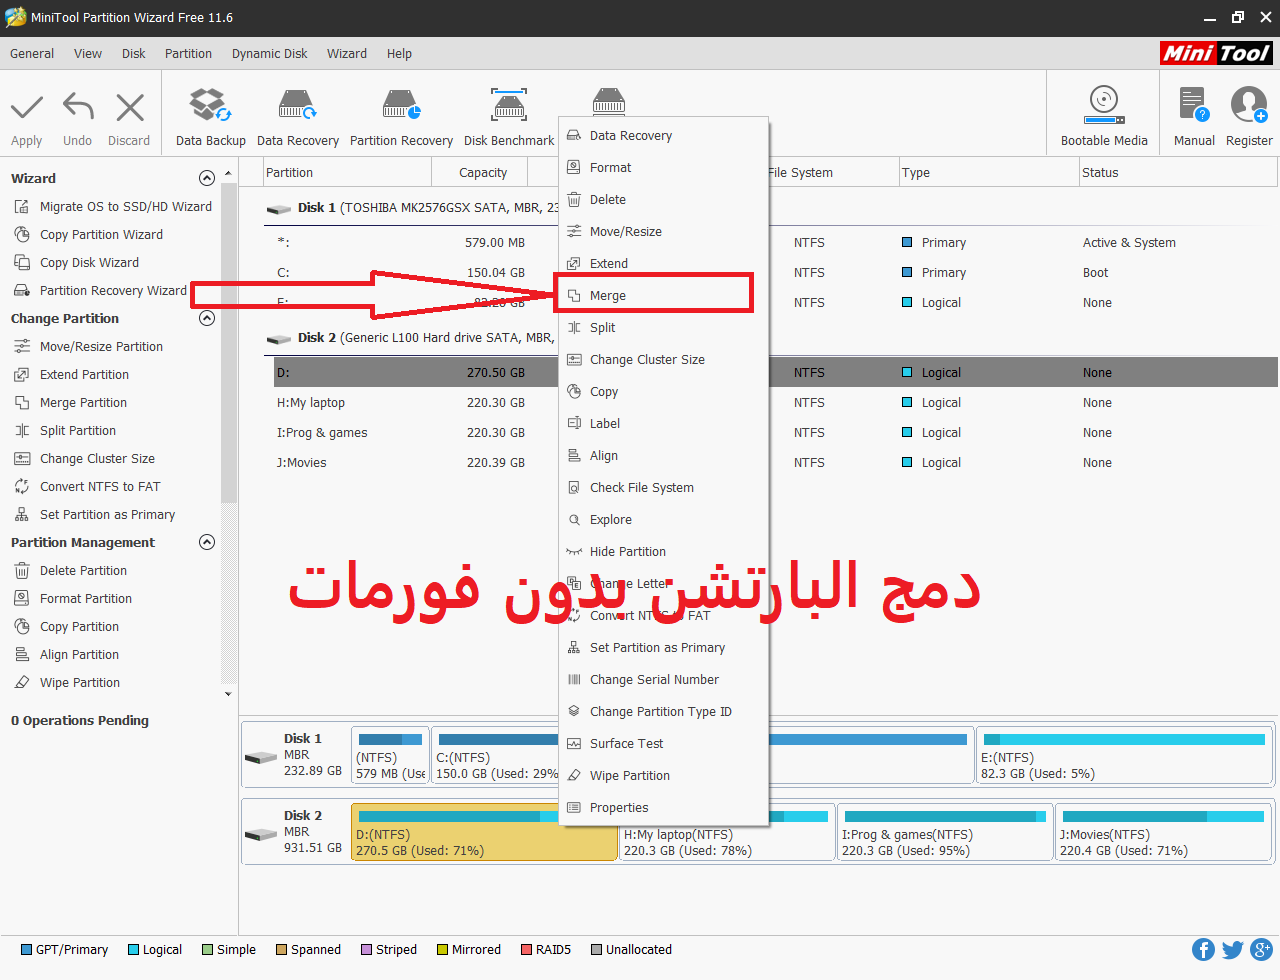Select J:Movies(NTFS) block in disk map
The height and width of the screenshot is (980, 1280).
(1164, 832)
